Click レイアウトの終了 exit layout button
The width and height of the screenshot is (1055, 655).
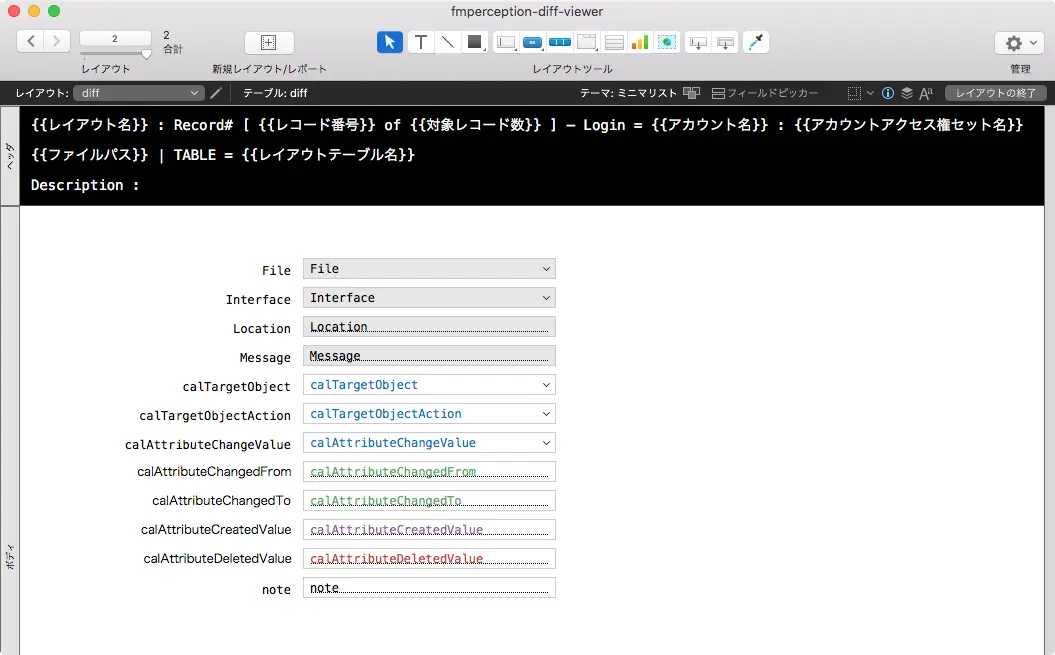(x=996, y=93)
